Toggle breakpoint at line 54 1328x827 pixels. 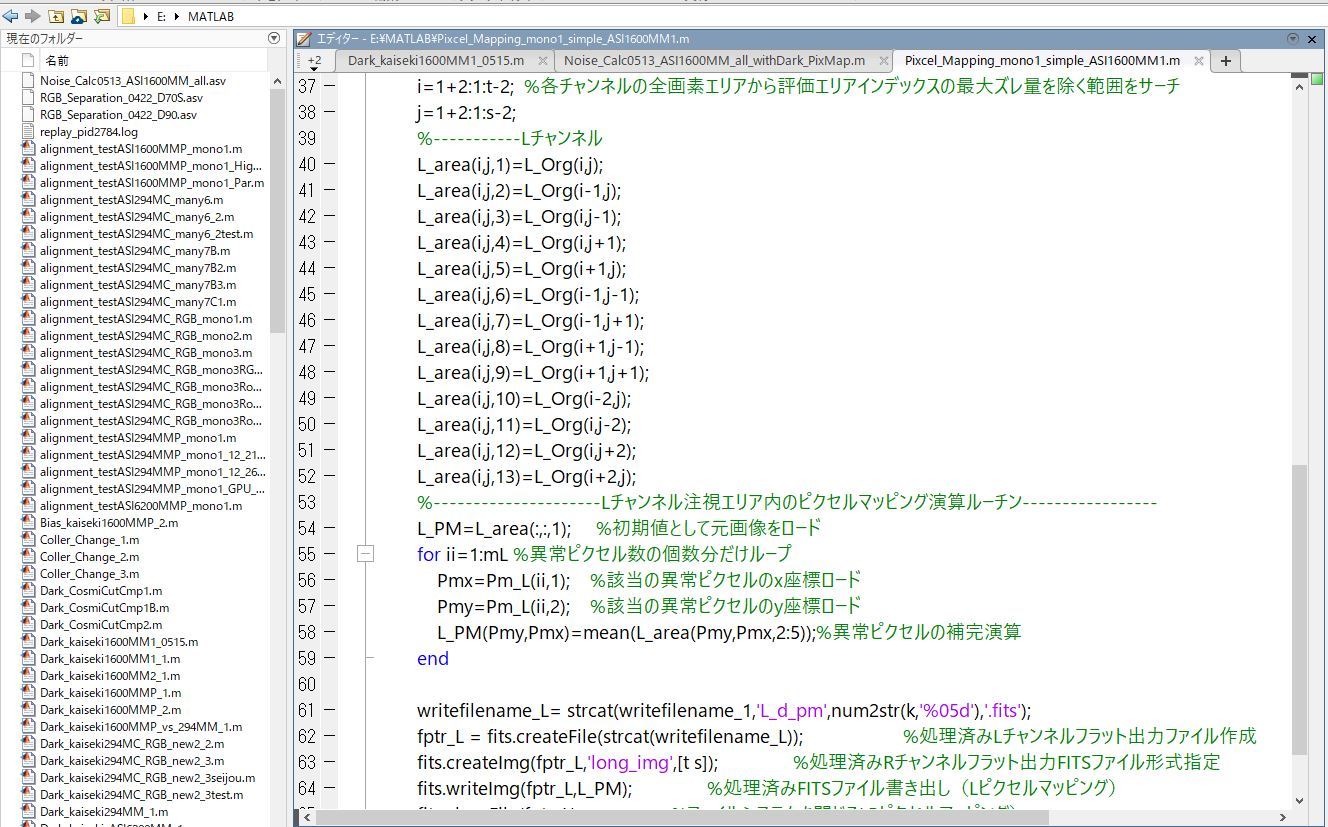coord(330,529)
